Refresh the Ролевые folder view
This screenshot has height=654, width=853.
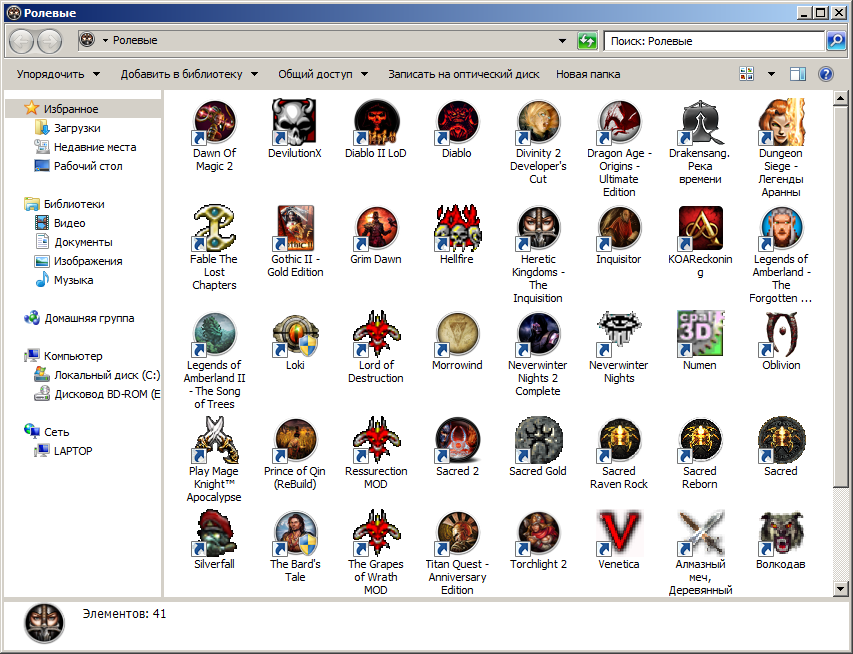coord(587,41)
